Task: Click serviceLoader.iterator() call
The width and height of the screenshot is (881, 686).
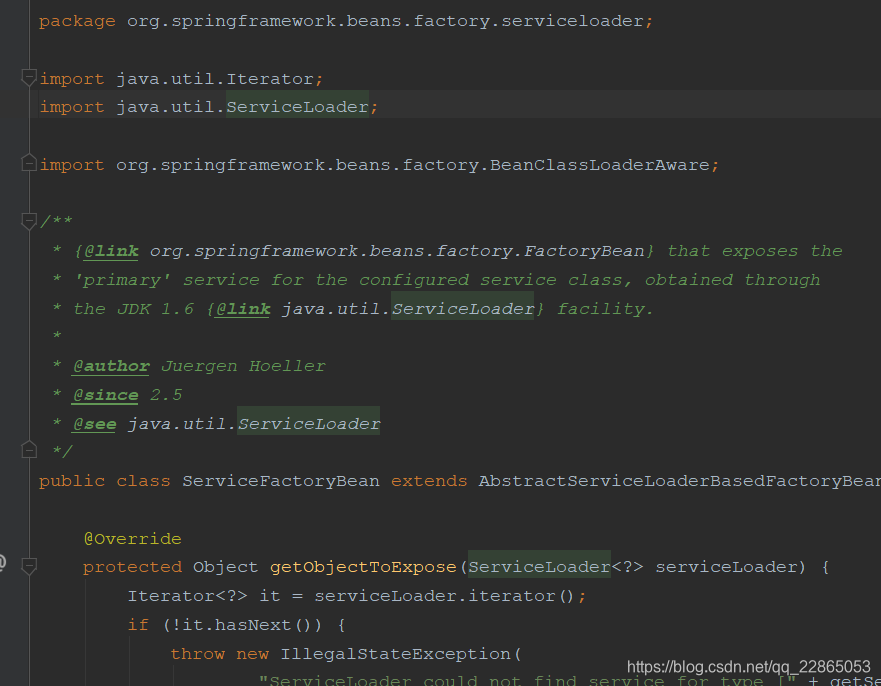Action: coord(444,596)
